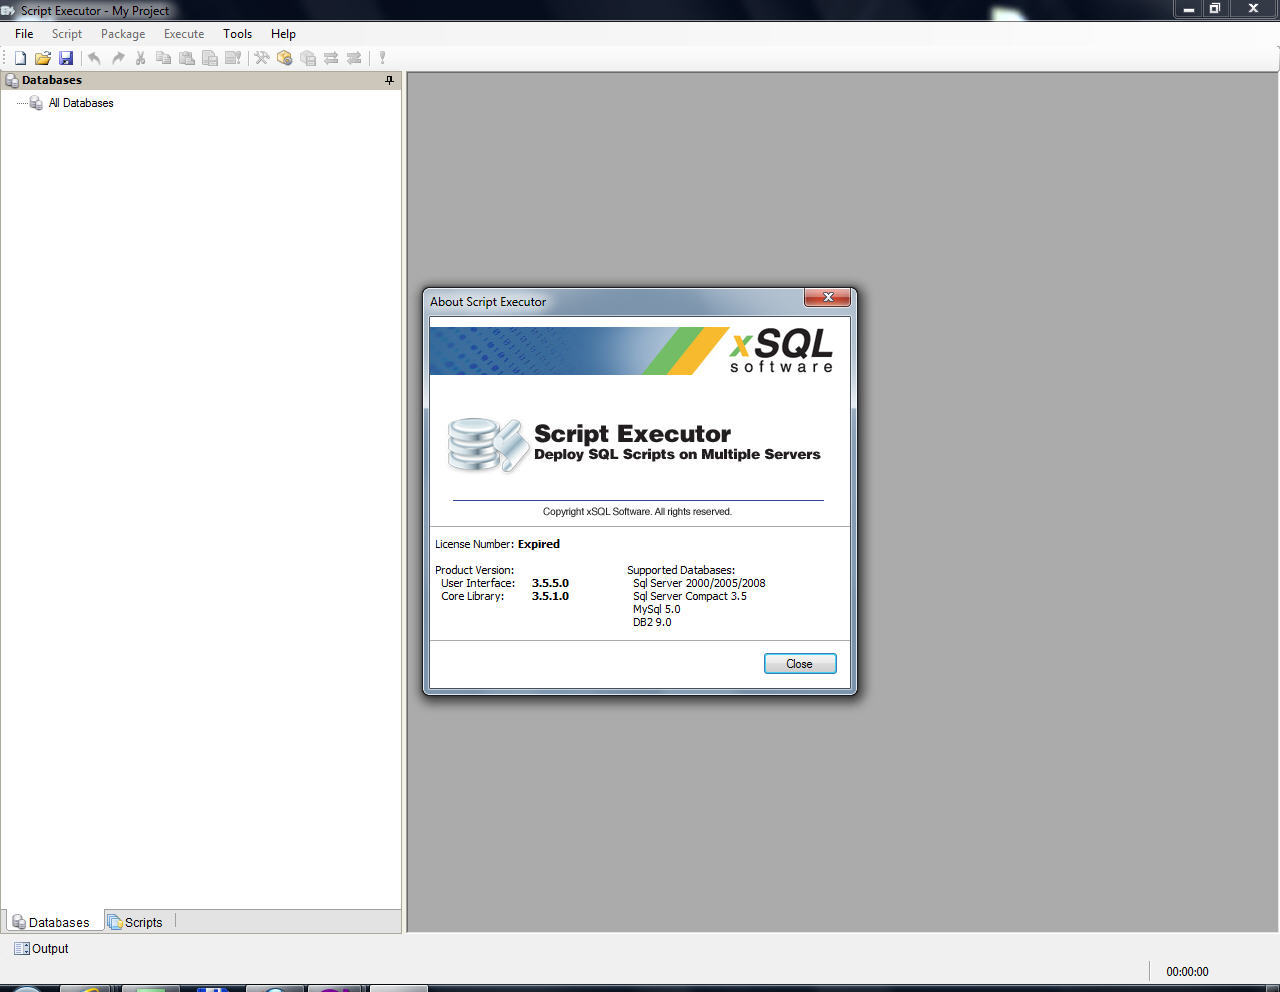This screenshot has height=992, width=1280.
Task: Open the Package menu
Action: tap(123, 34)
